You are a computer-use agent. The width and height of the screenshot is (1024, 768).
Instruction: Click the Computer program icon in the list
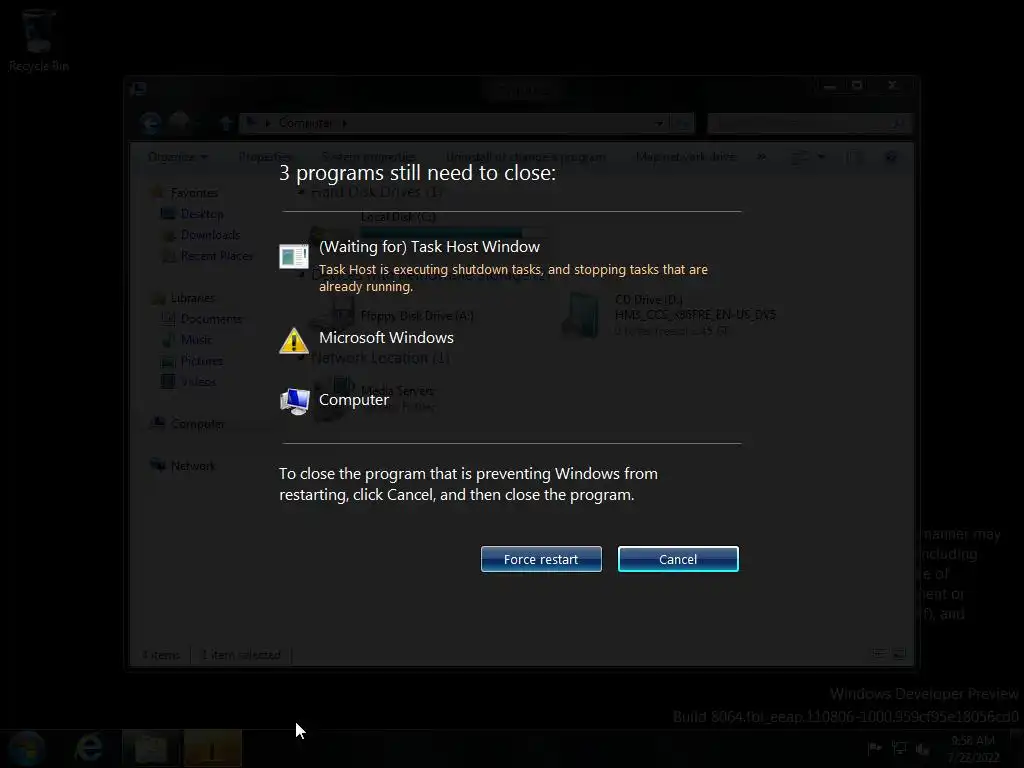294,400
